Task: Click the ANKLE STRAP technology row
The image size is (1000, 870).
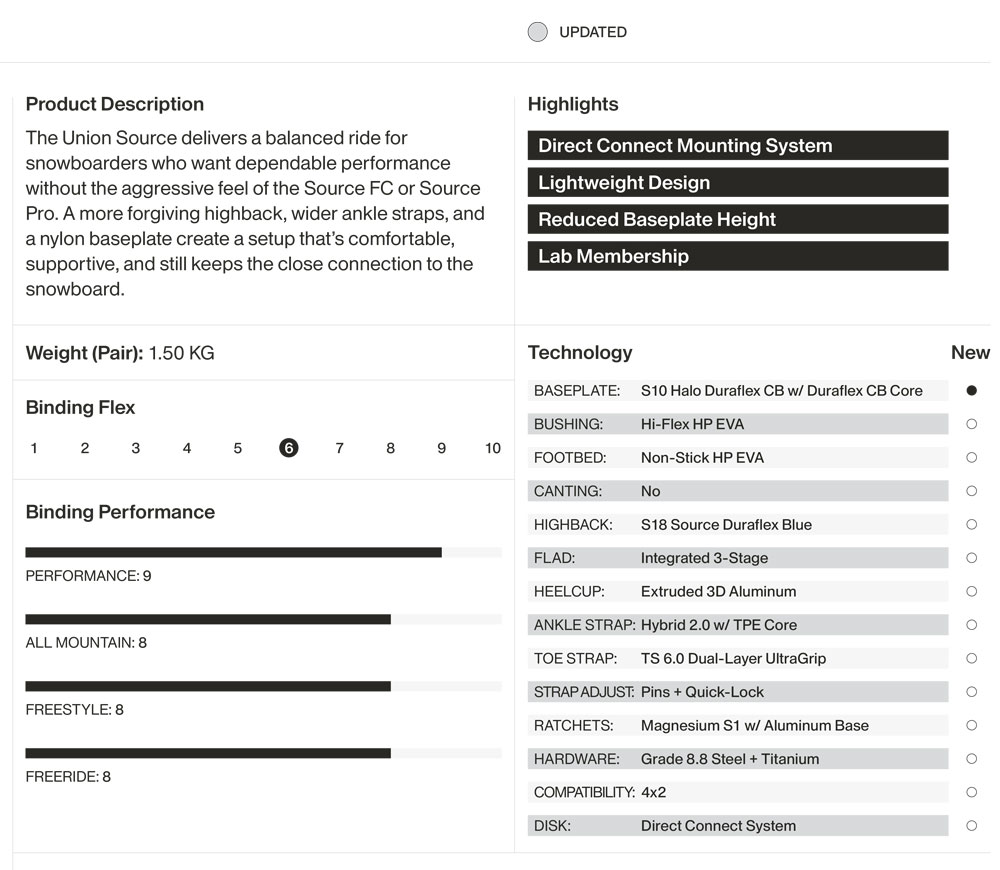Action: click(x=738, y=625)
